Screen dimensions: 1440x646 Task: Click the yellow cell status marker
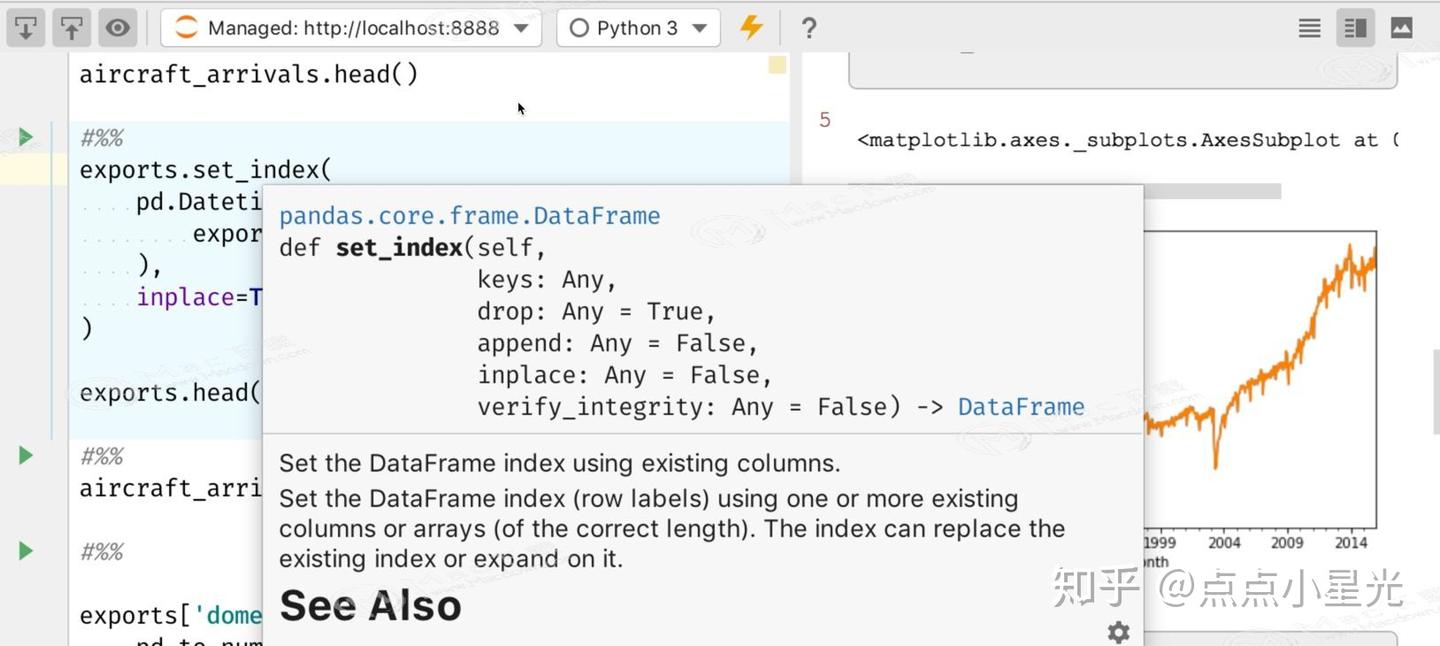pos(775,64)
